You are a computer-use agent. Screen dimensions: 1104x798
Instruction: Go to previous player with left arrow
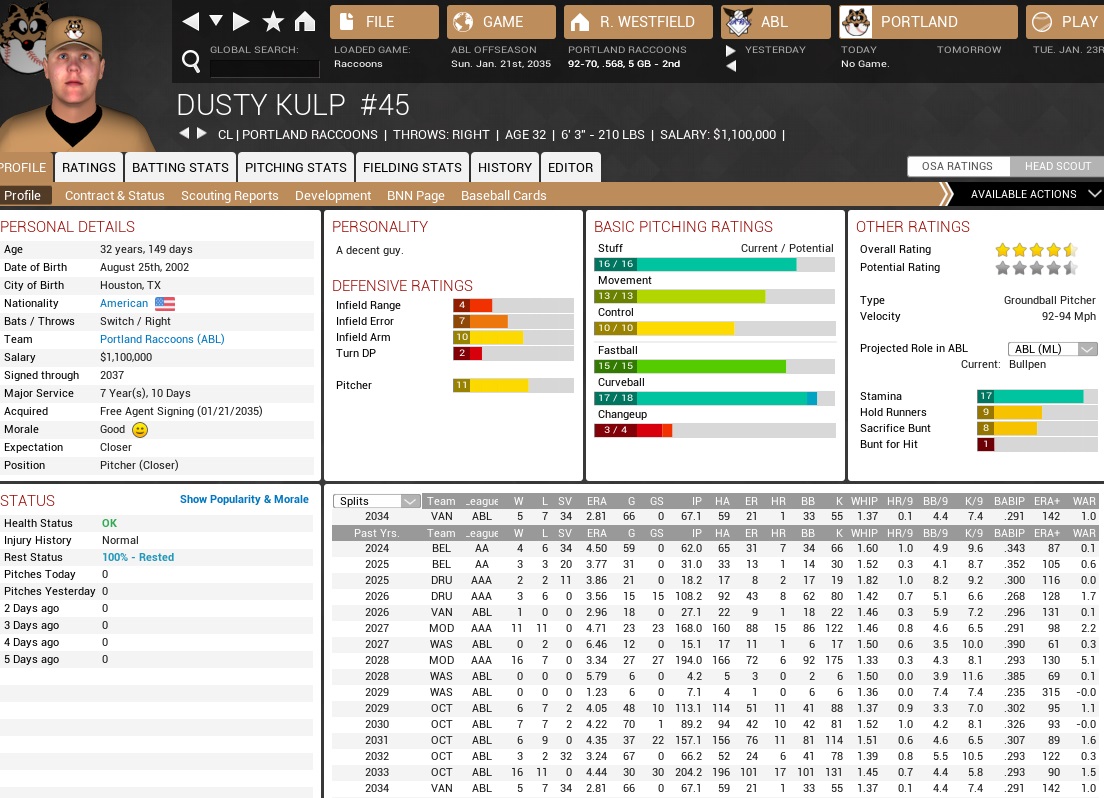click(x=184, y=134)
